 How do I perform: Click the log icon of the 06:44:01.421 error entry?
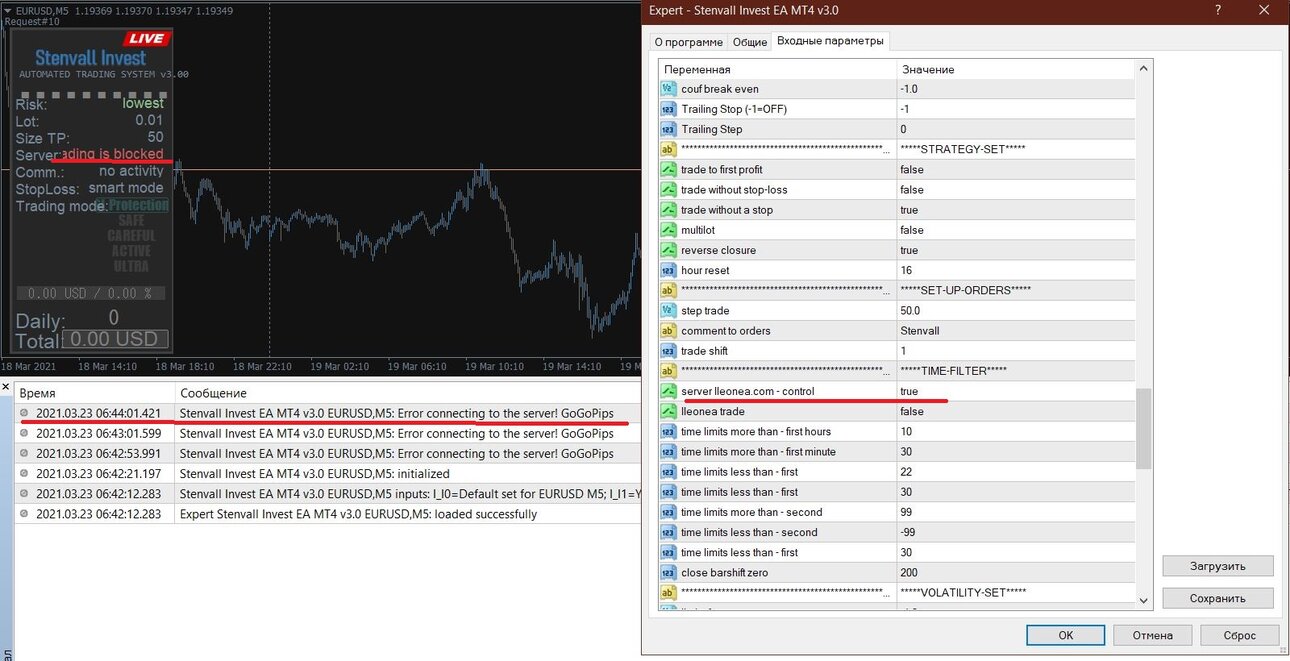point(25,413)
